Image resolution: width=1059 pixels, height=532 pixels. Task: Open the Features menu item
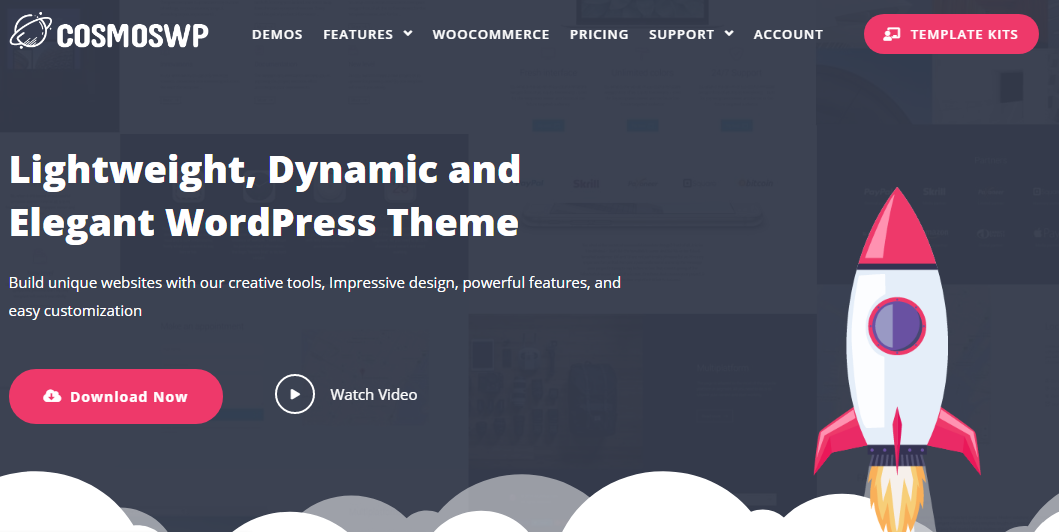tap(358, 34)
